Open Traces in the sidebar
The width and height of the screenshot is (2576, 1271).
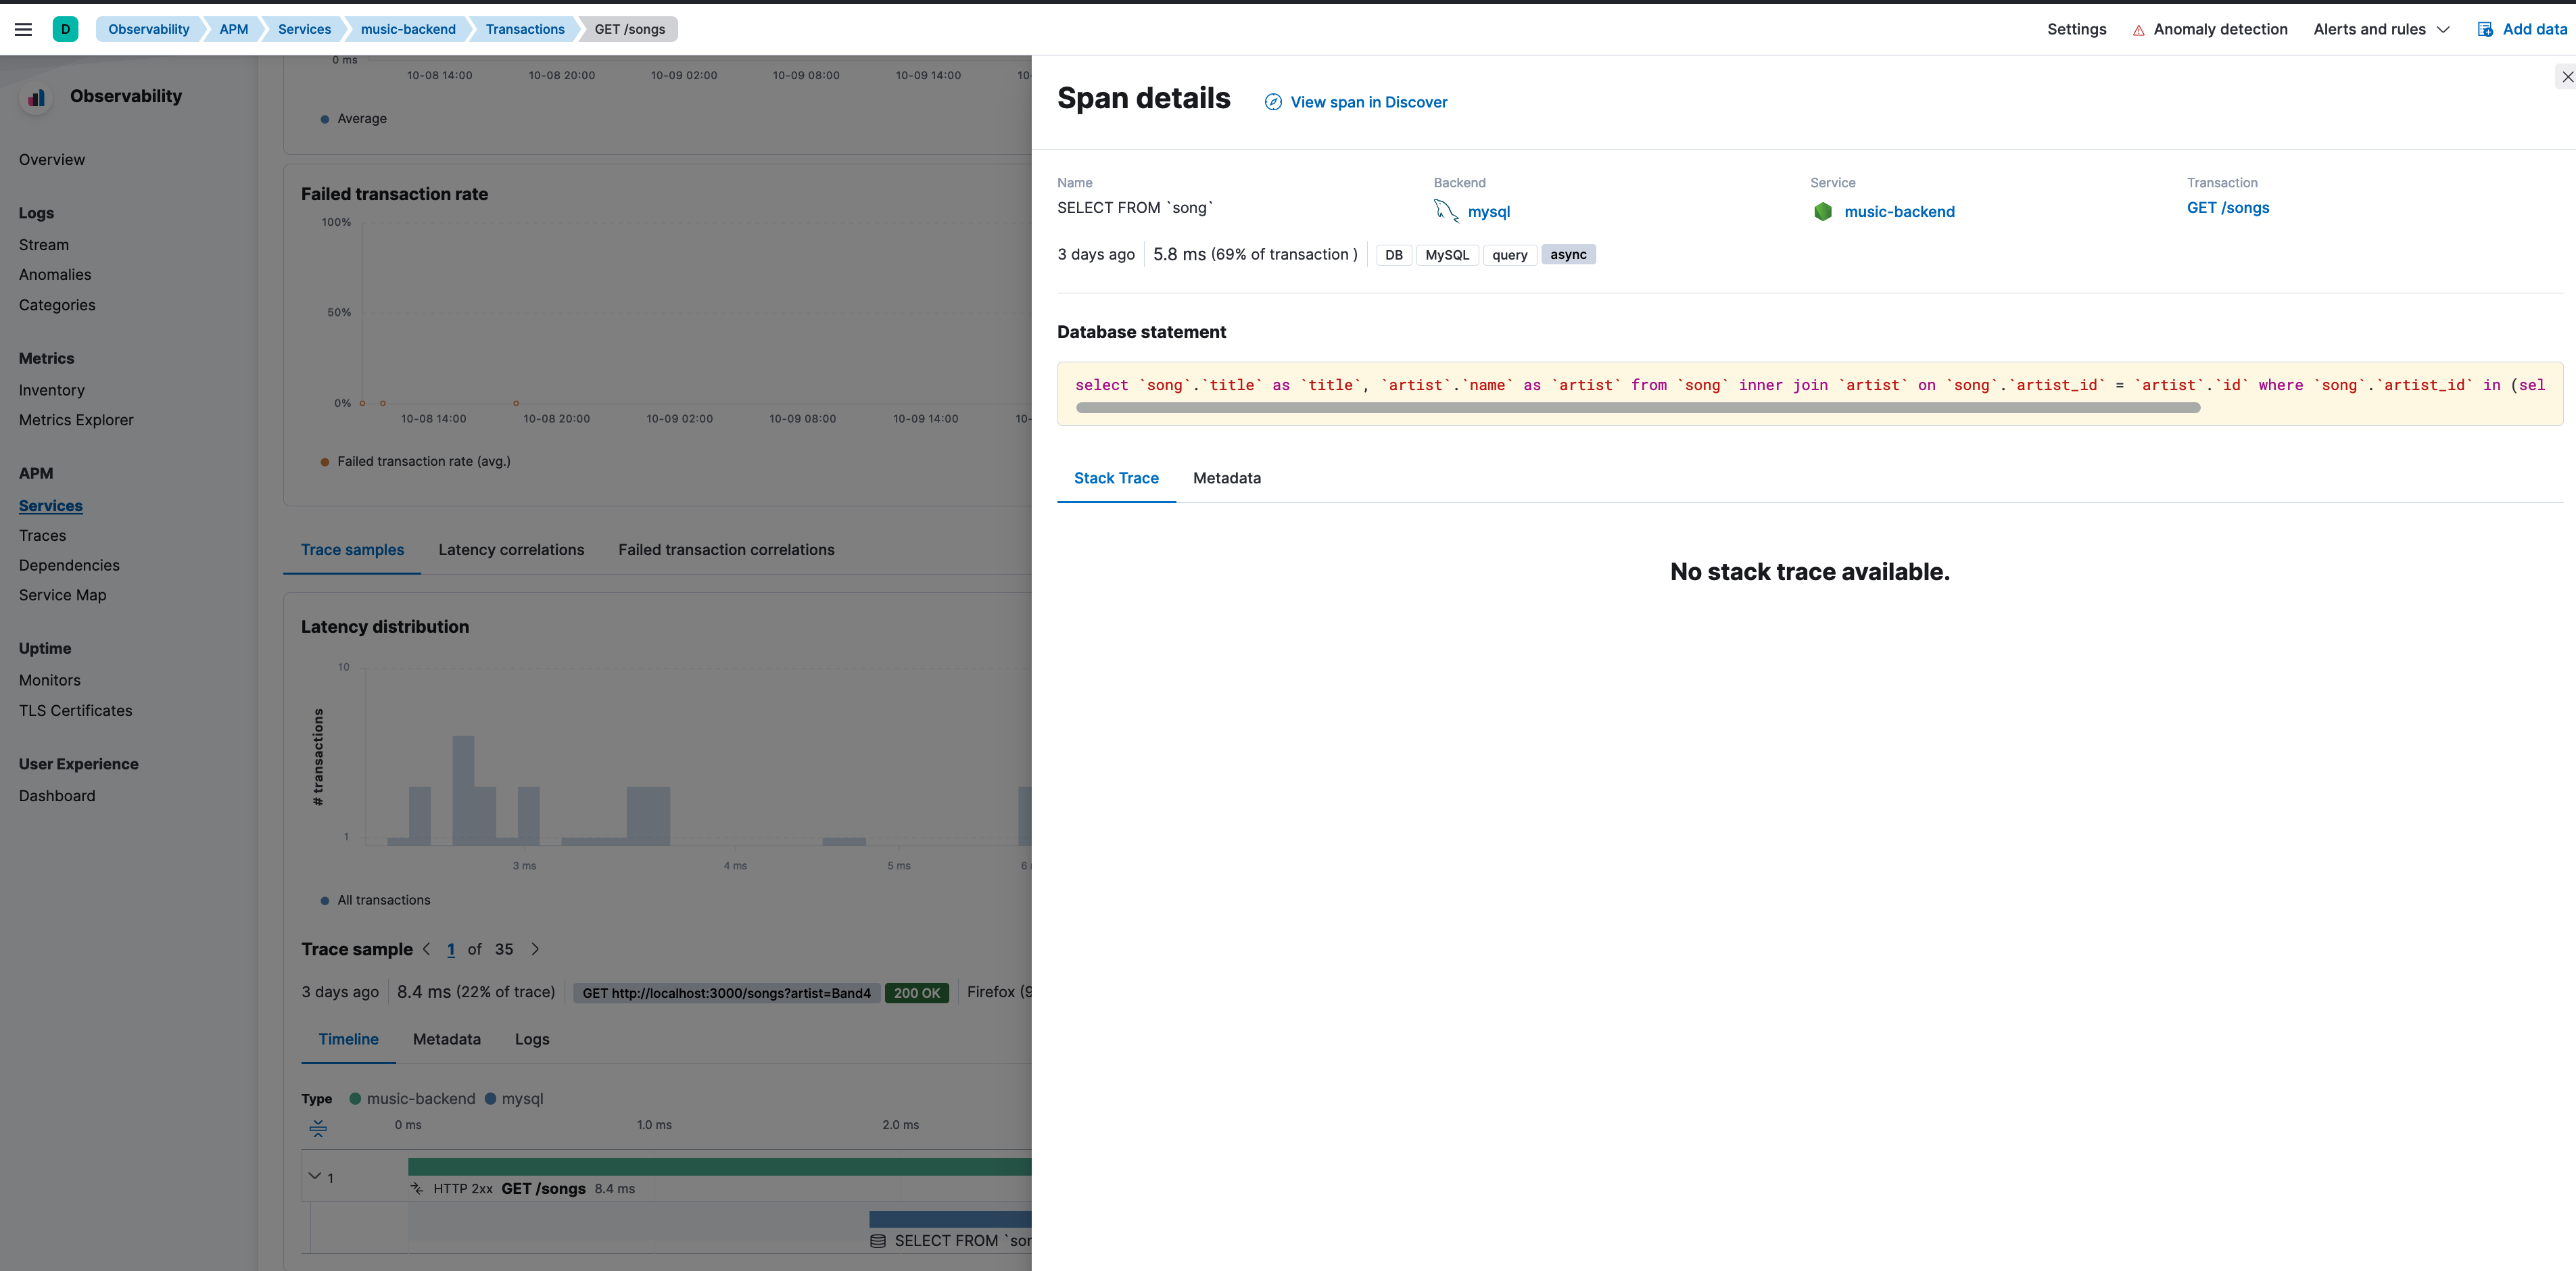pos(42,536)
